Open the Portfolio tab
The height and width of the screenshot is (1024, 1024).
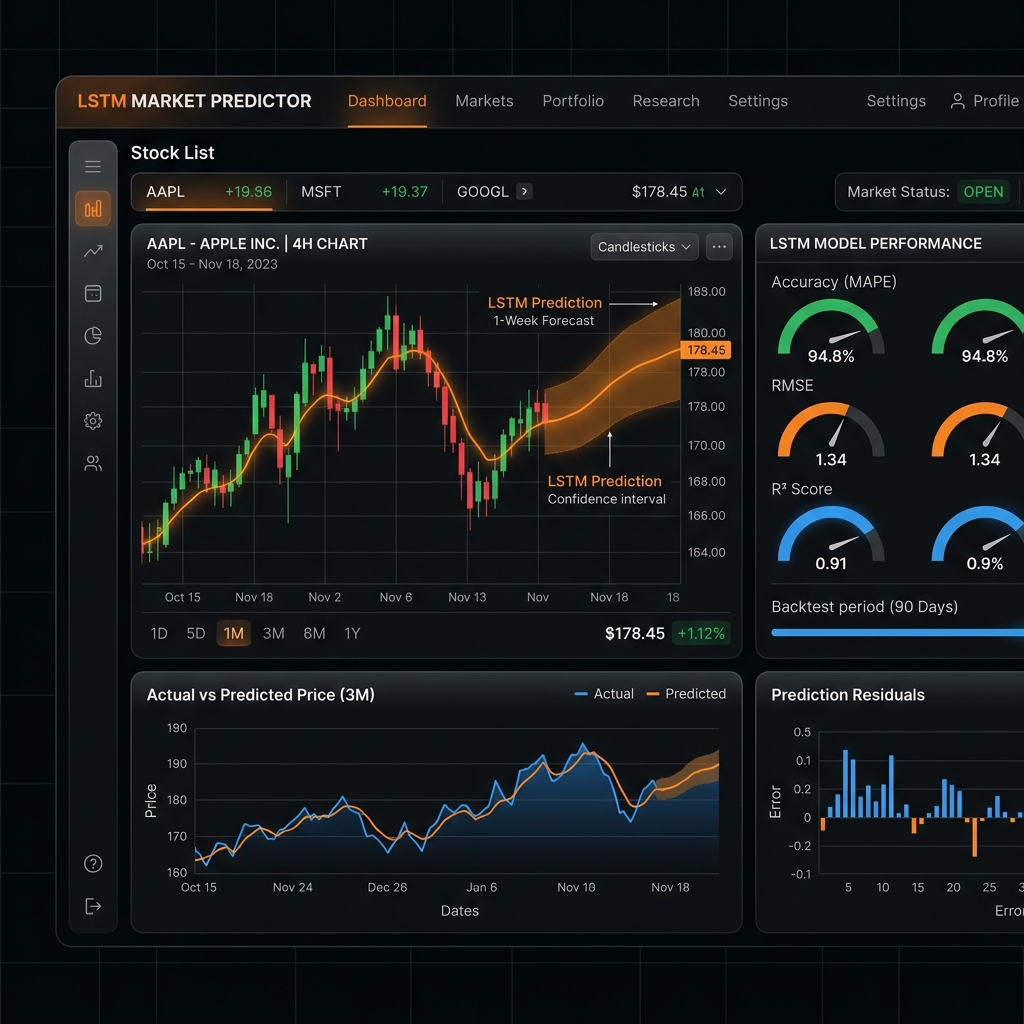click(x=573, y=101)
